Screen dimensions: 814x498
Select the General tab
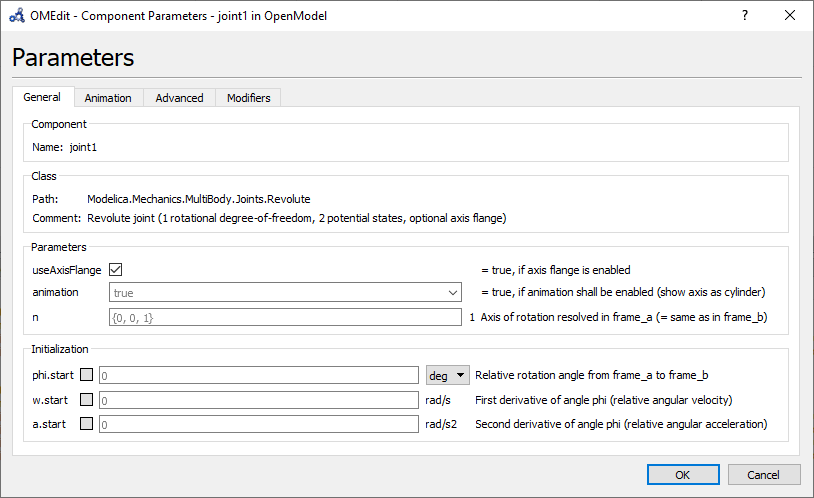[x=42, y=97]
